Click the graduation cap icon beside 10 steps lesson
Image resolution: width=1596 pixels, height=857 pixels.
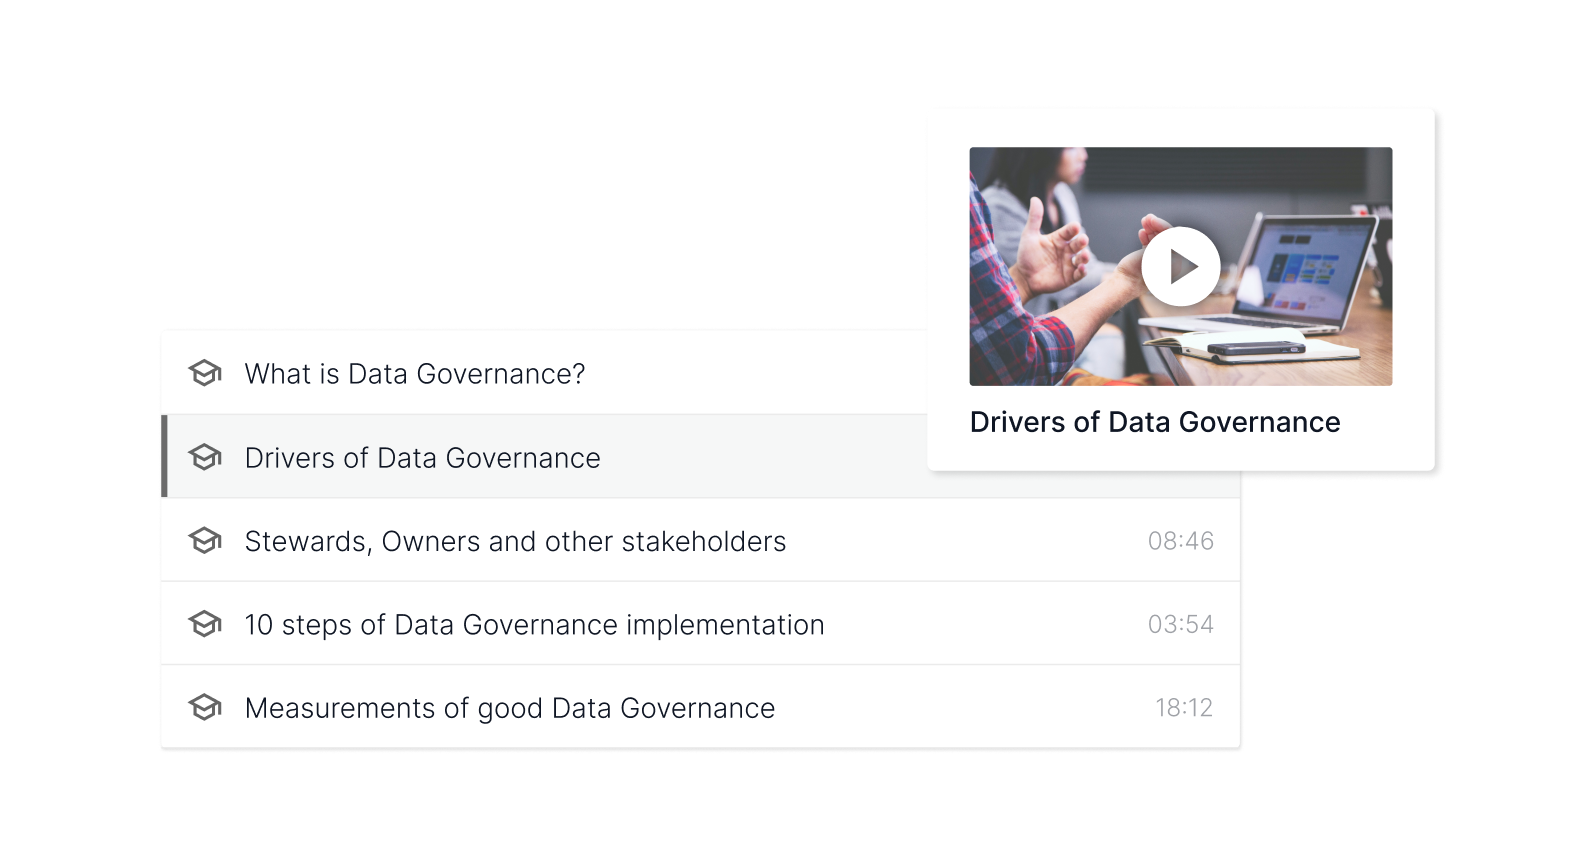point(205,625)
